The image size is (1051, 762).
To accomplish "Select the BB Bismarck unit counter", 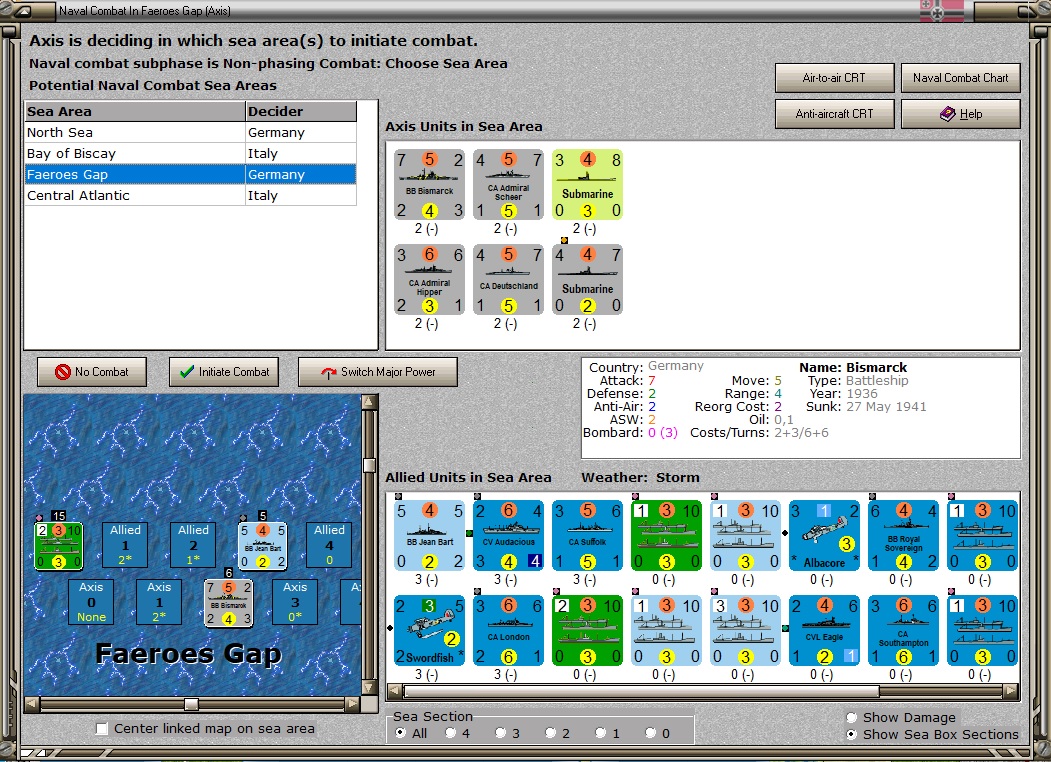I will [x=429, y=185].
